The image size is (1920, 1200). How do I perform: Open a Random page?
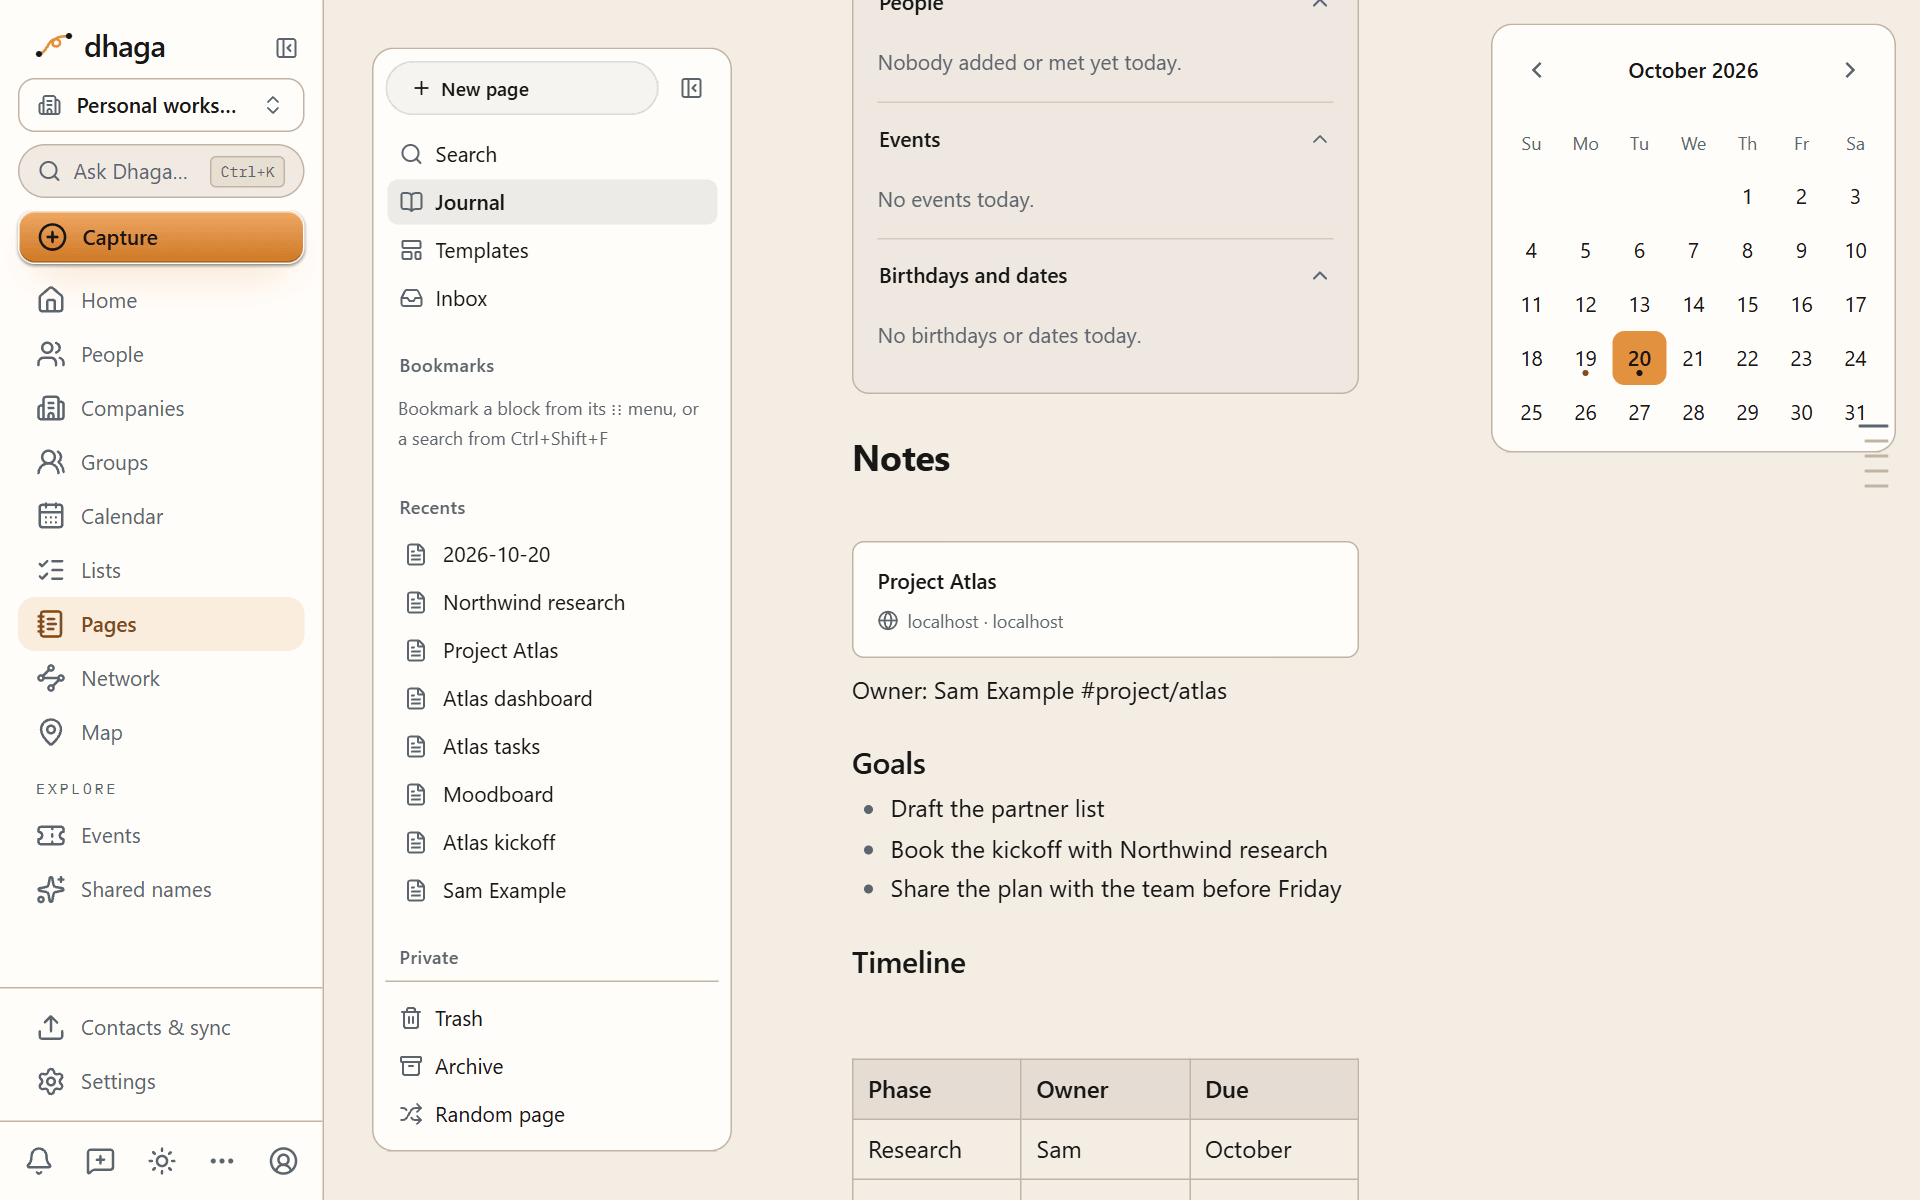pyautogui.click(x=552, y=1114)
